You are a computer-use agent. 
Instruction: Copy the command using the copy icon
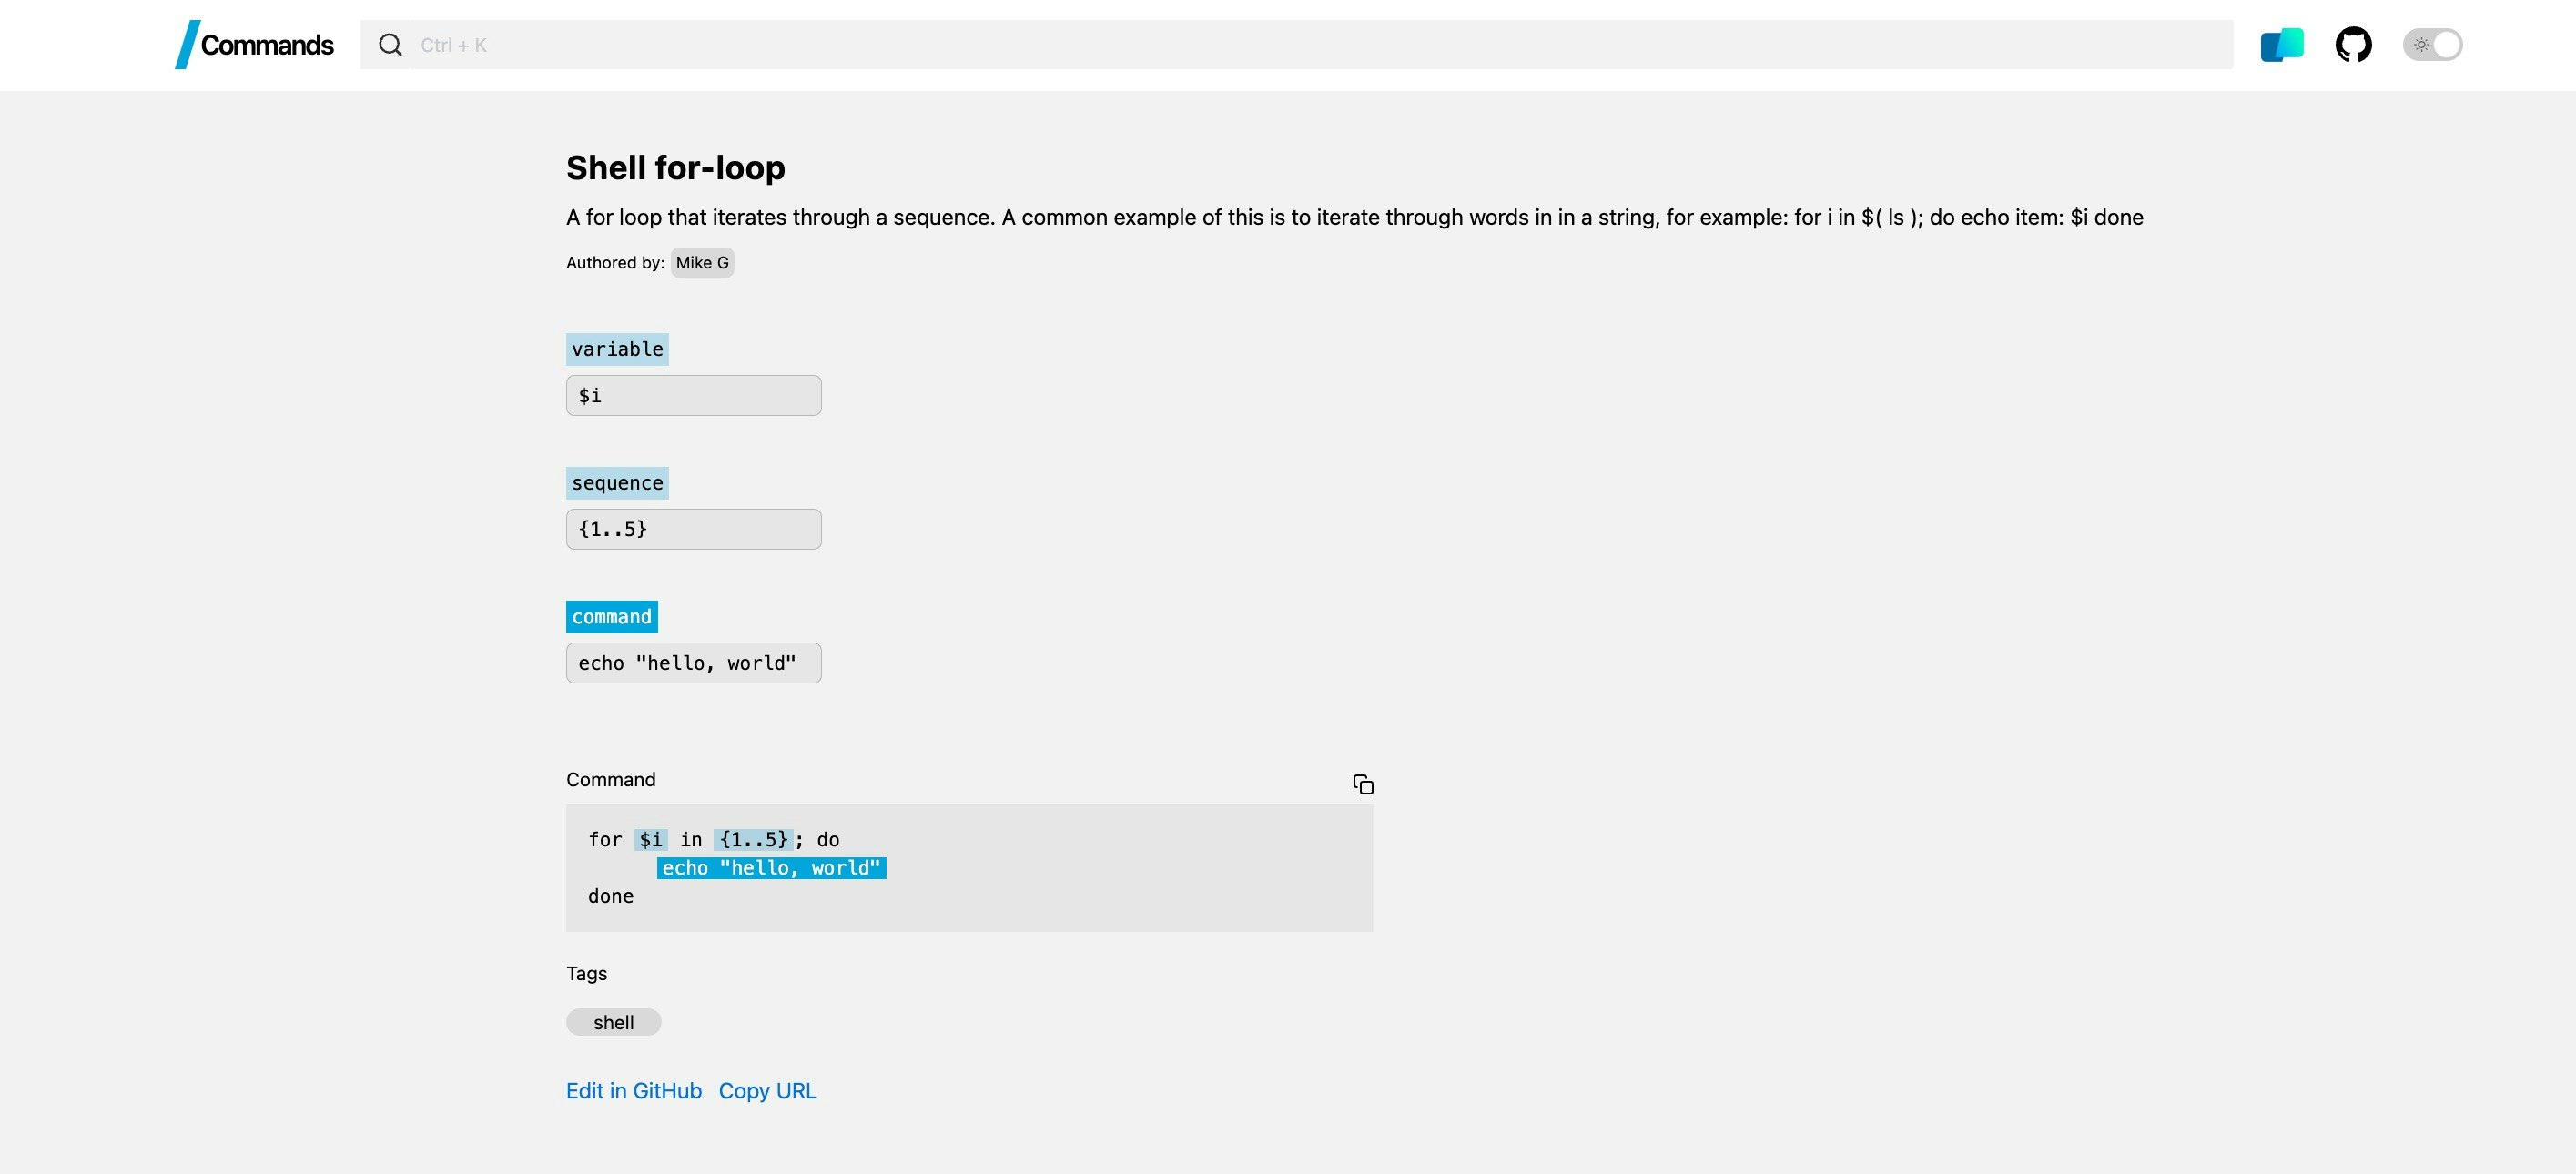click(x=1363, y=784)
